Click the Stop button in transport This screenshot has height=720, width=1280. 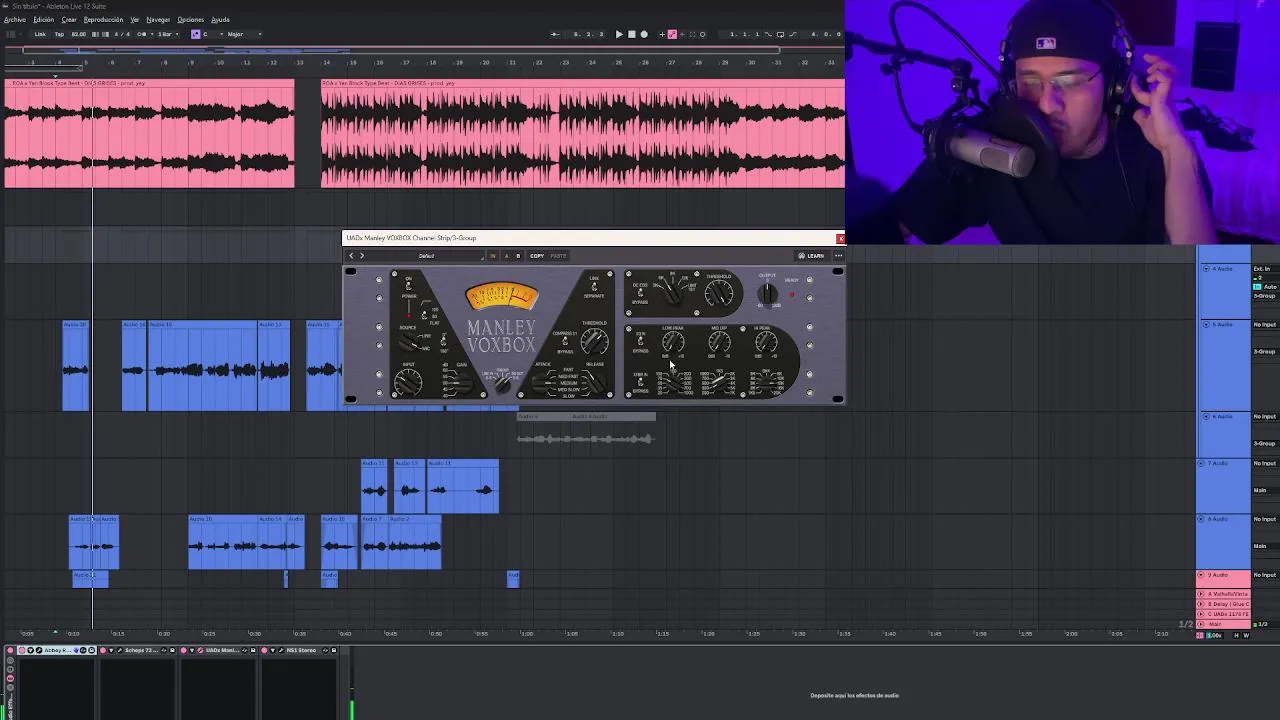[x=631, y=34]
